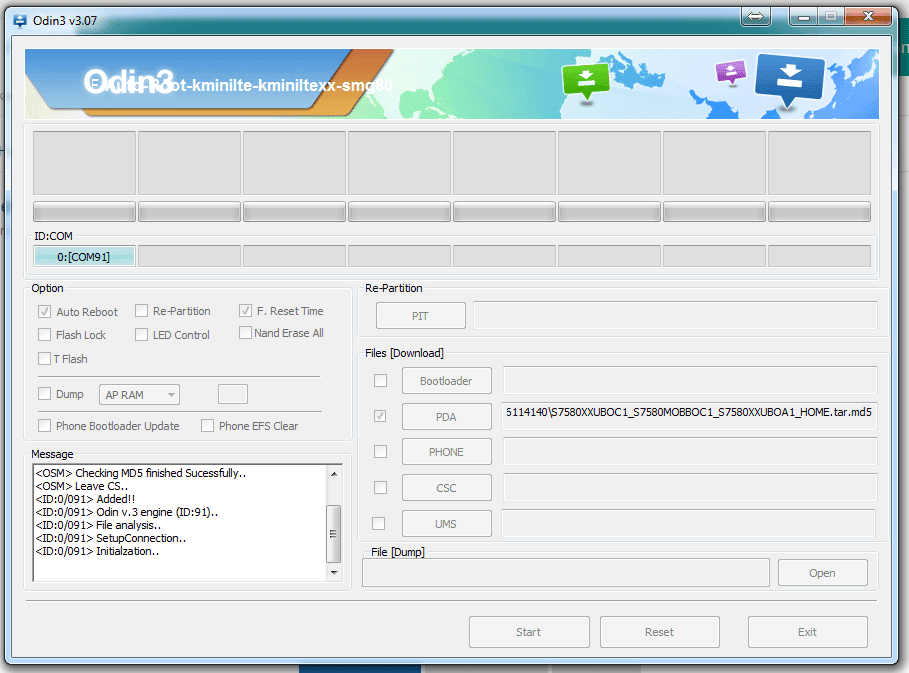Click the 0:[COM91] port box
Viewport: 909px width, 673px height.
pyautogui.click(x=84, y=256)
